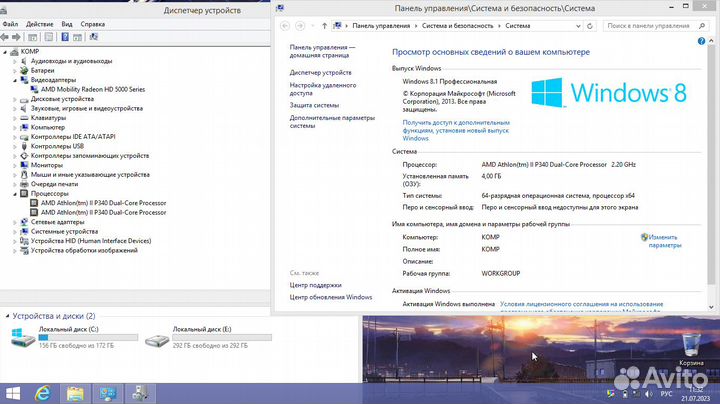Click the Корзина desktop icon

(691, 350)
